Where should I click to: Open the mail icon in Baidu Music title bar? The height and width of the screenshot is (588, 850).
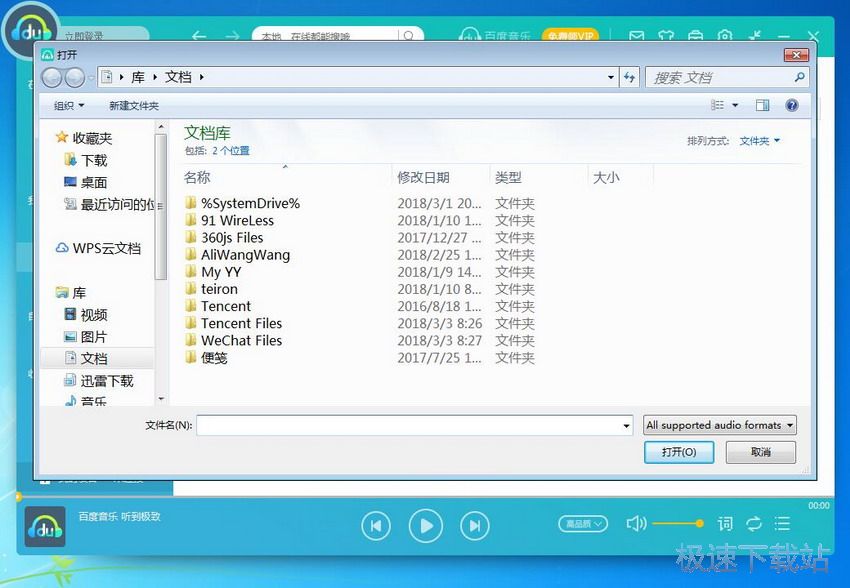point(636,36)
